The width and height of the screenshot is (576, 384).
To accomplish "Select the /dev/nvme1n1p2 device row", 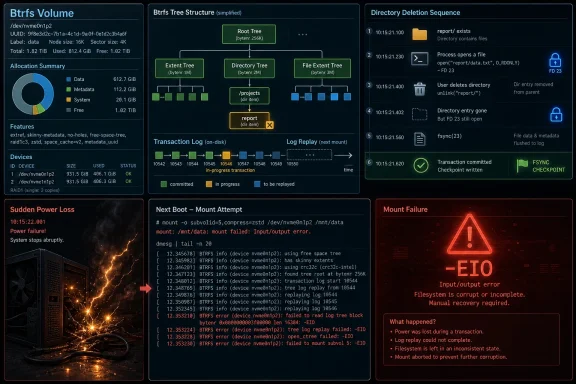I will 73,182.
